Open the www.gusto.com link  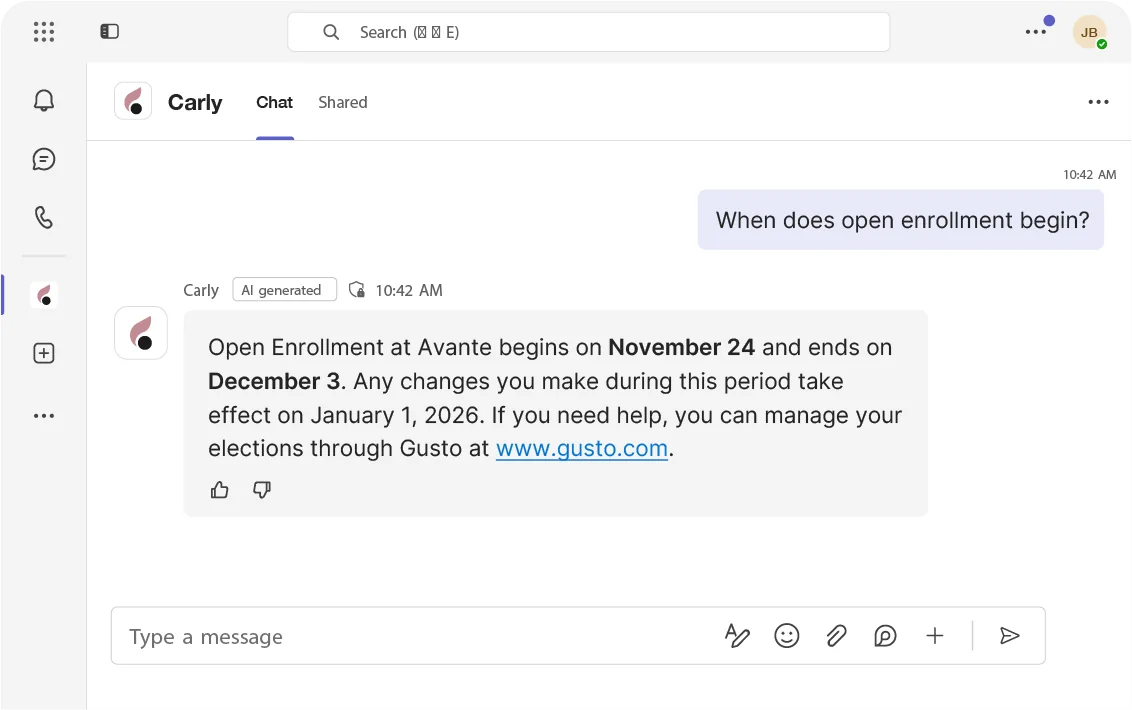tap(582, 449)
